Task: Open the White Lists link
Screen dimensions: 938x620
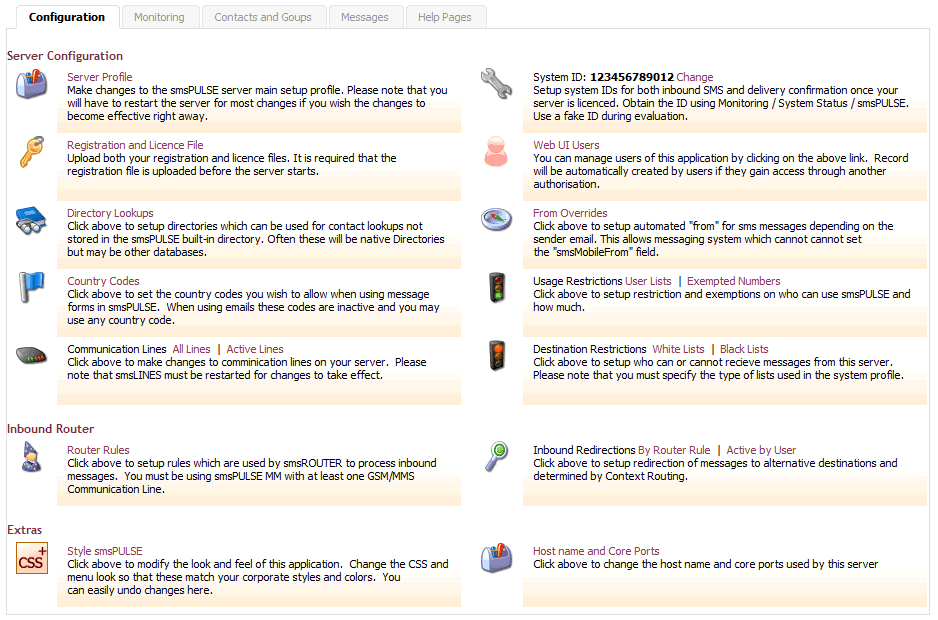Action: [x=678, y=349]
